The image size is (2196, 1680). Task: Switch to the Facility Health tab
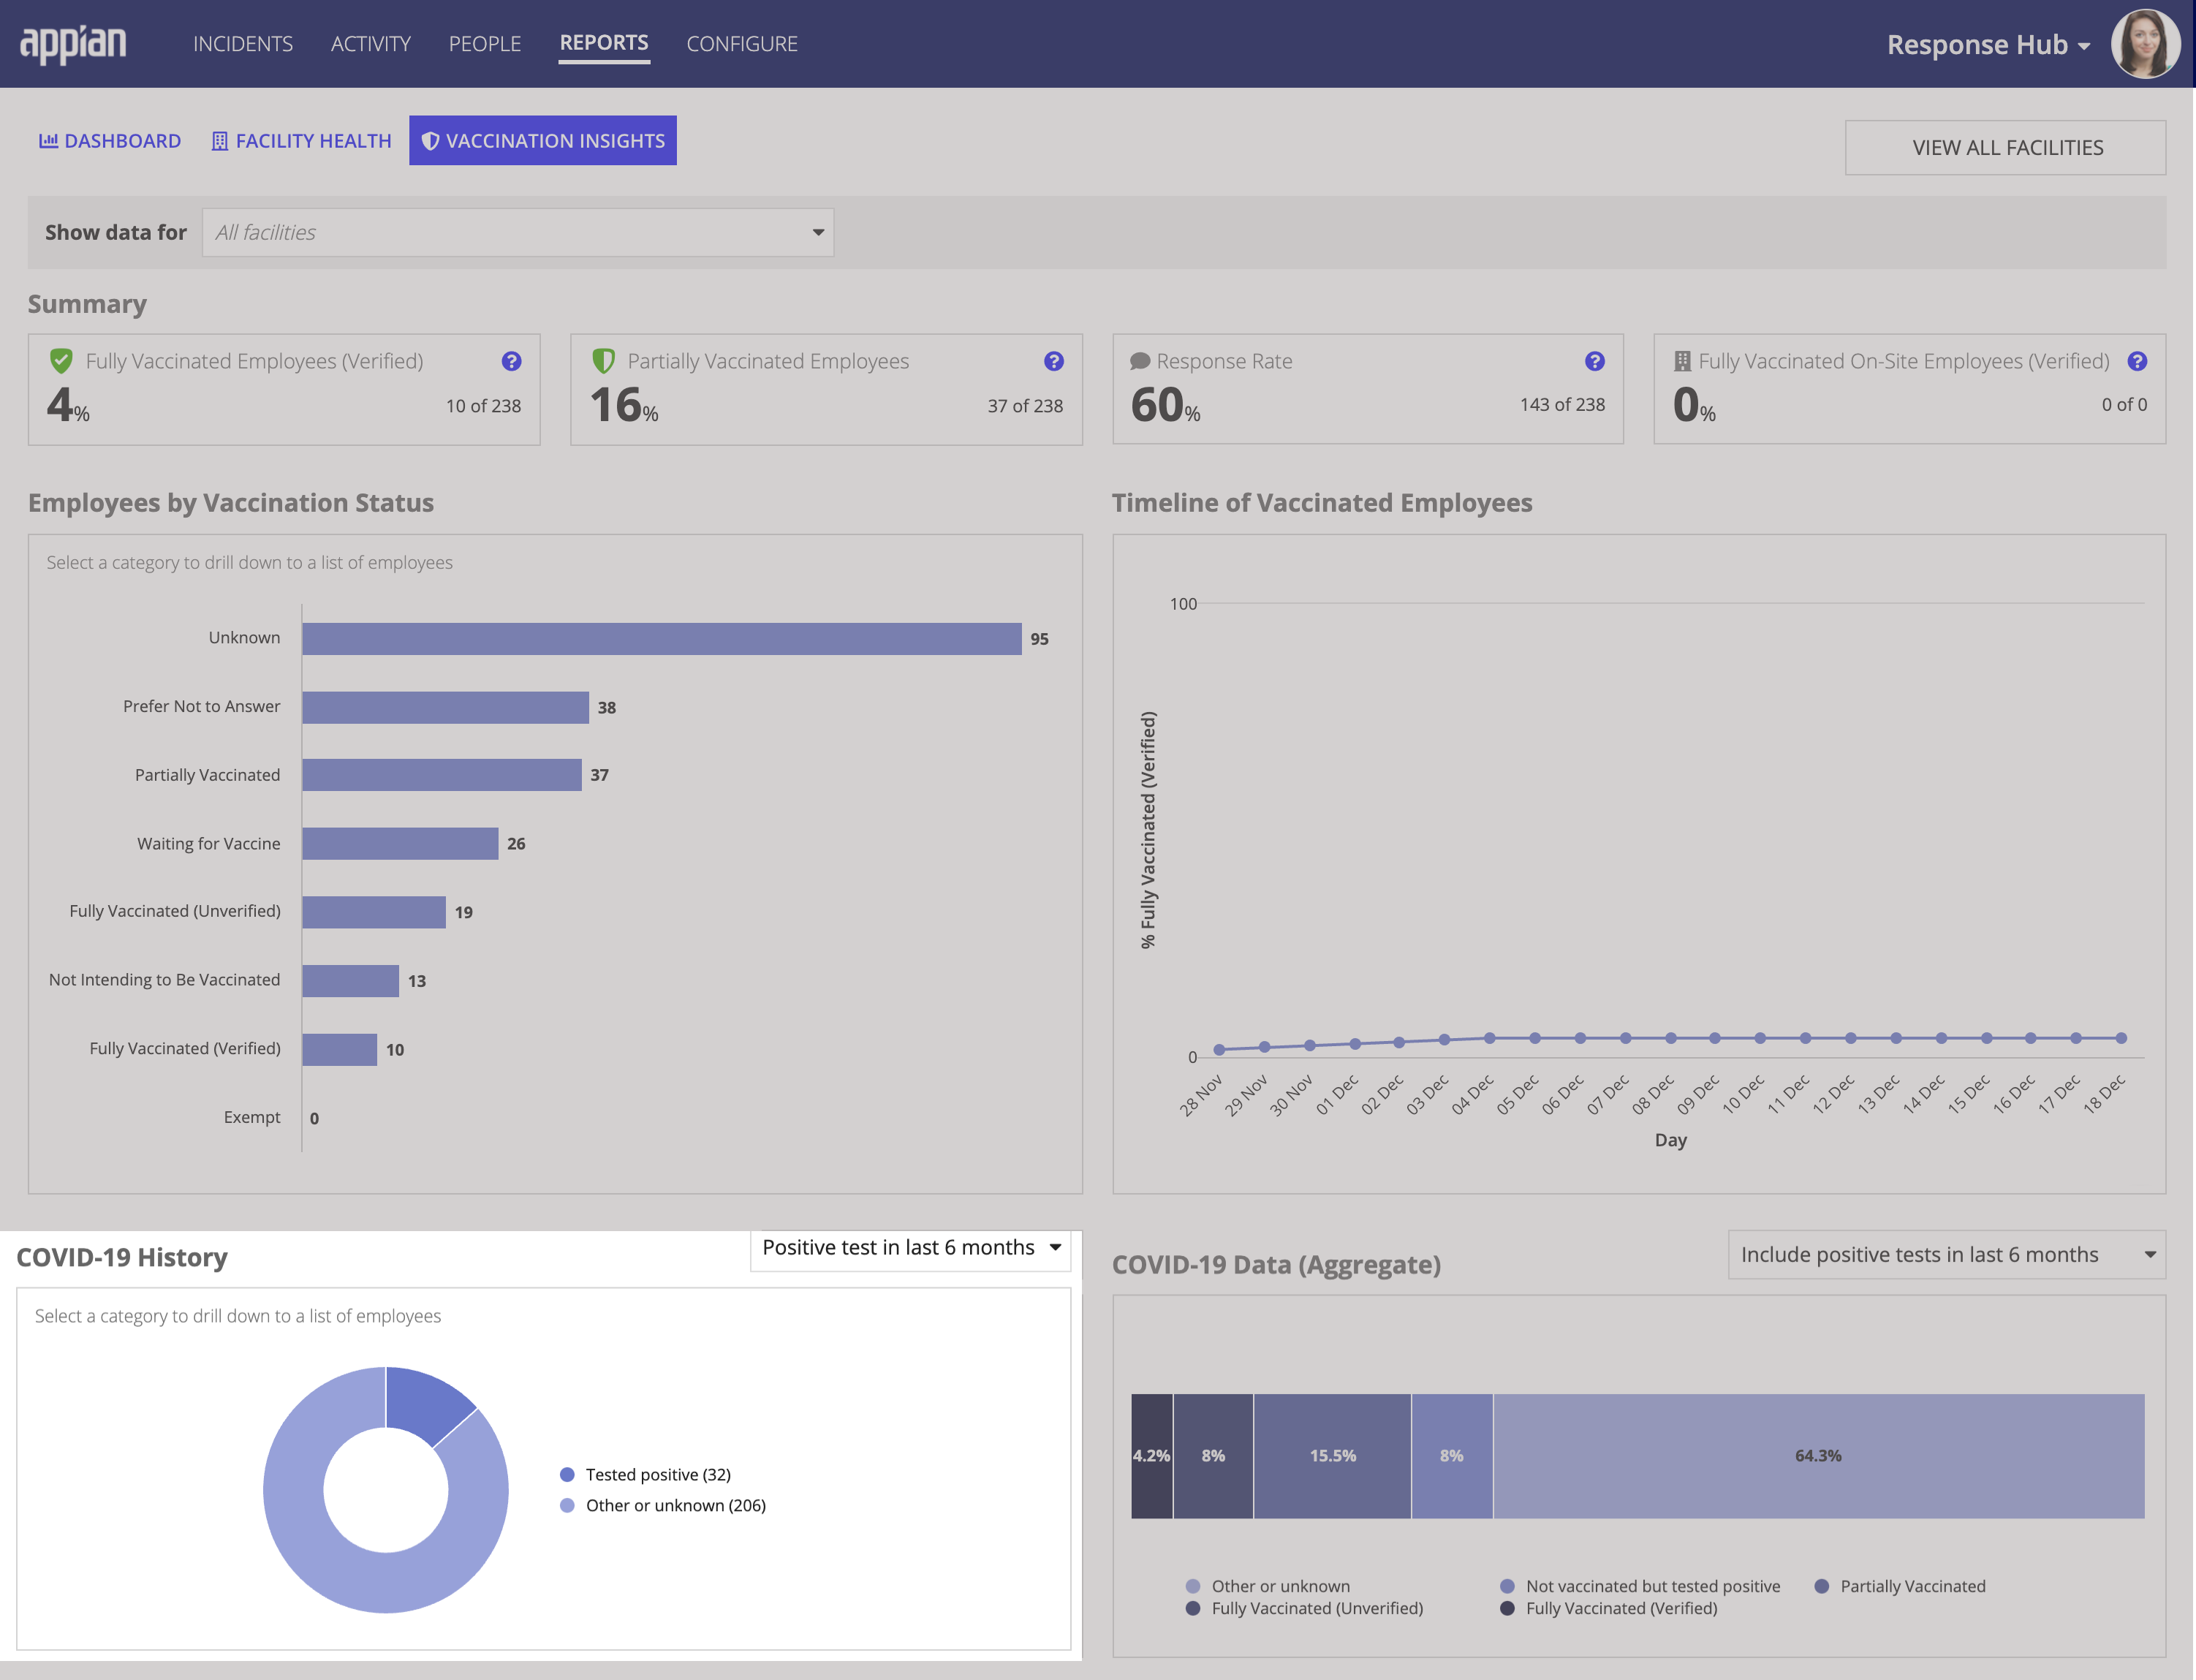[x=302, y=141]
